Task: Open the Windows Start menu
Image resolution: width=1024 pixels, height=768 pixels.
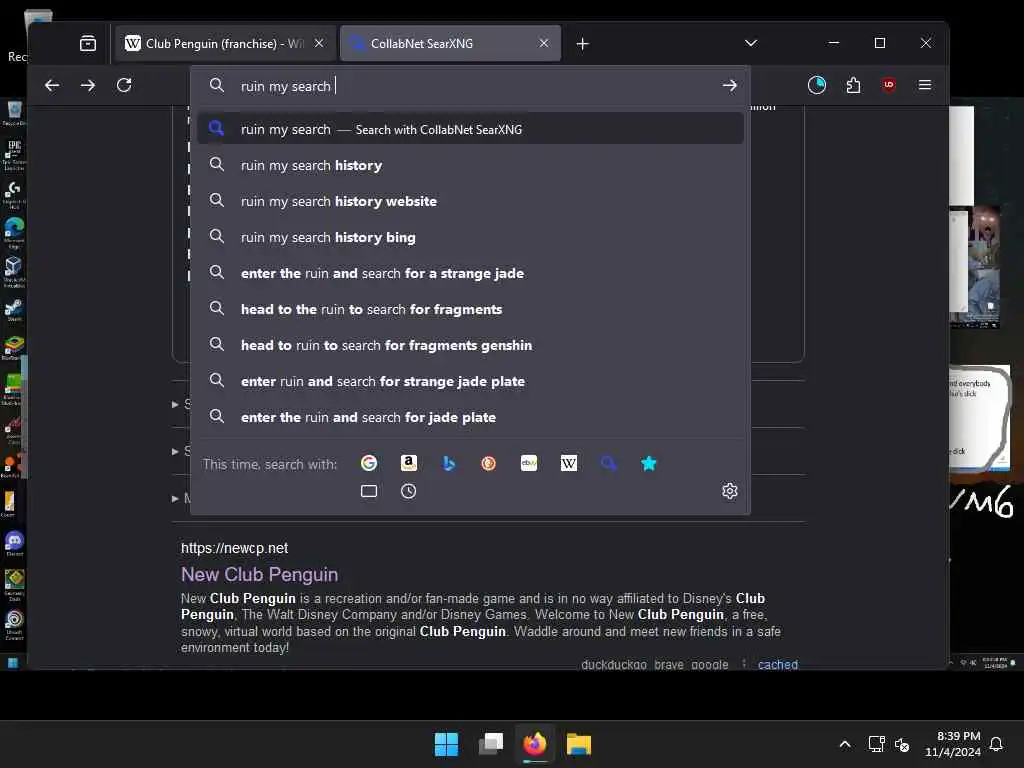Action: coord(447,744)
